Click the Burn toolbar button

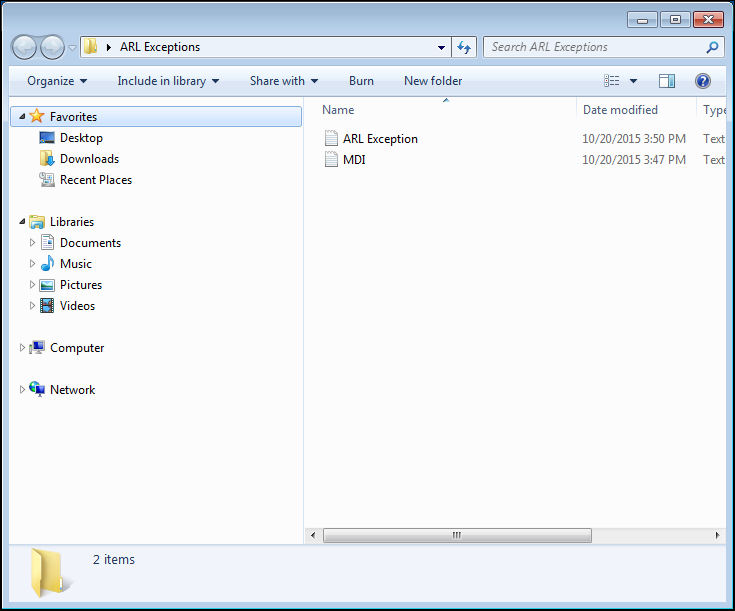(x=361, y=81)
